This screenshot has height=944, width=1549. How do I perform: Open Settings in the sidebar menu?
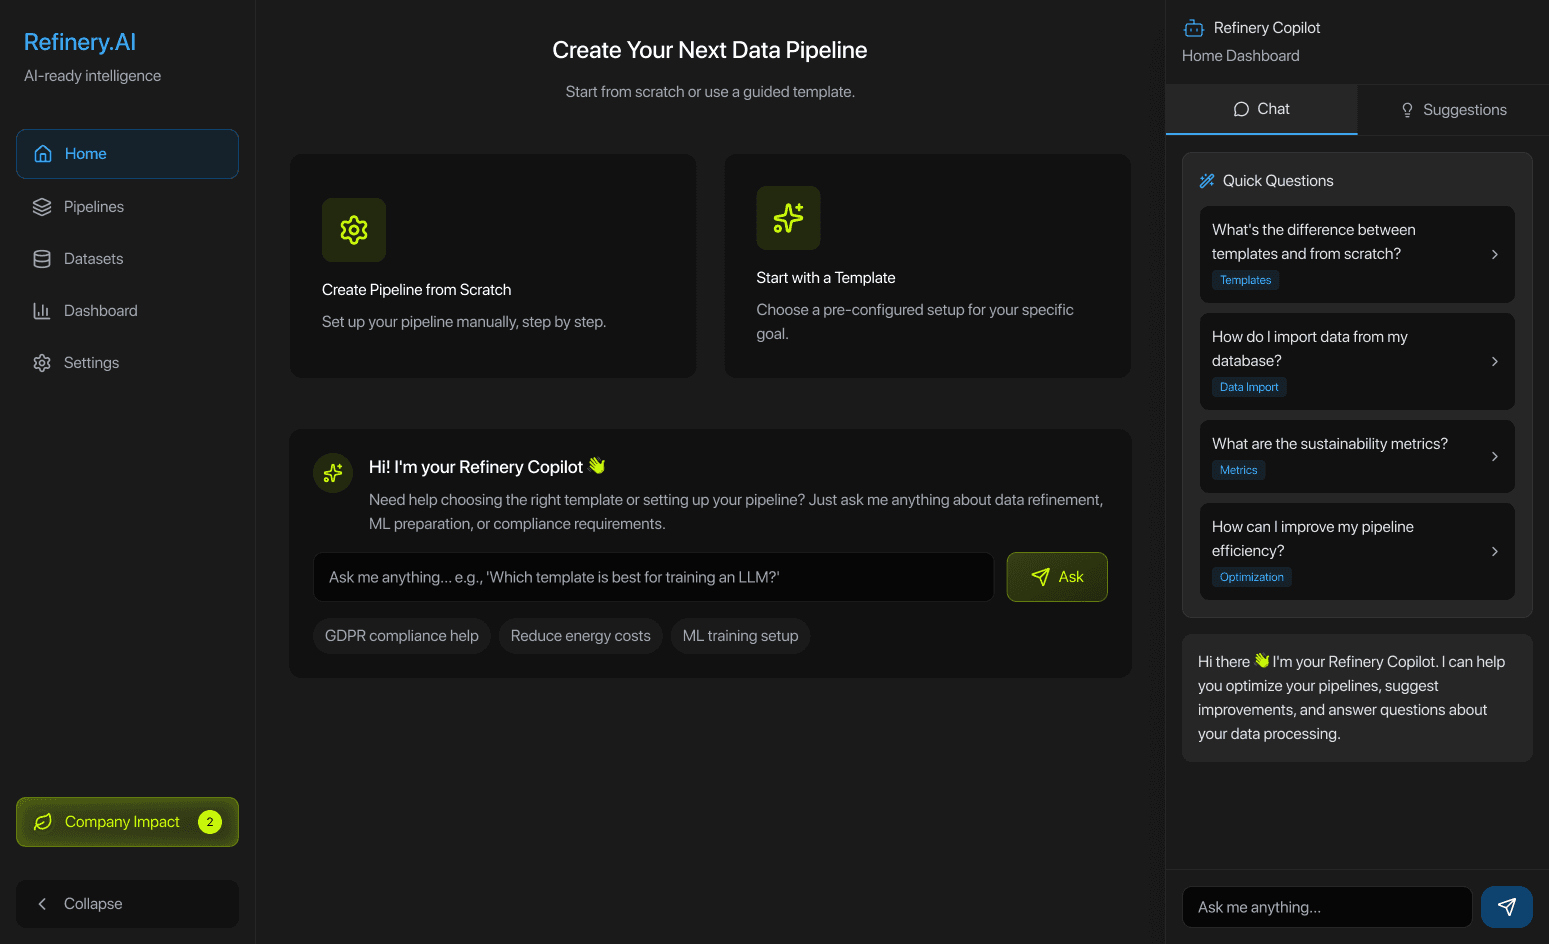pos(127,363)
